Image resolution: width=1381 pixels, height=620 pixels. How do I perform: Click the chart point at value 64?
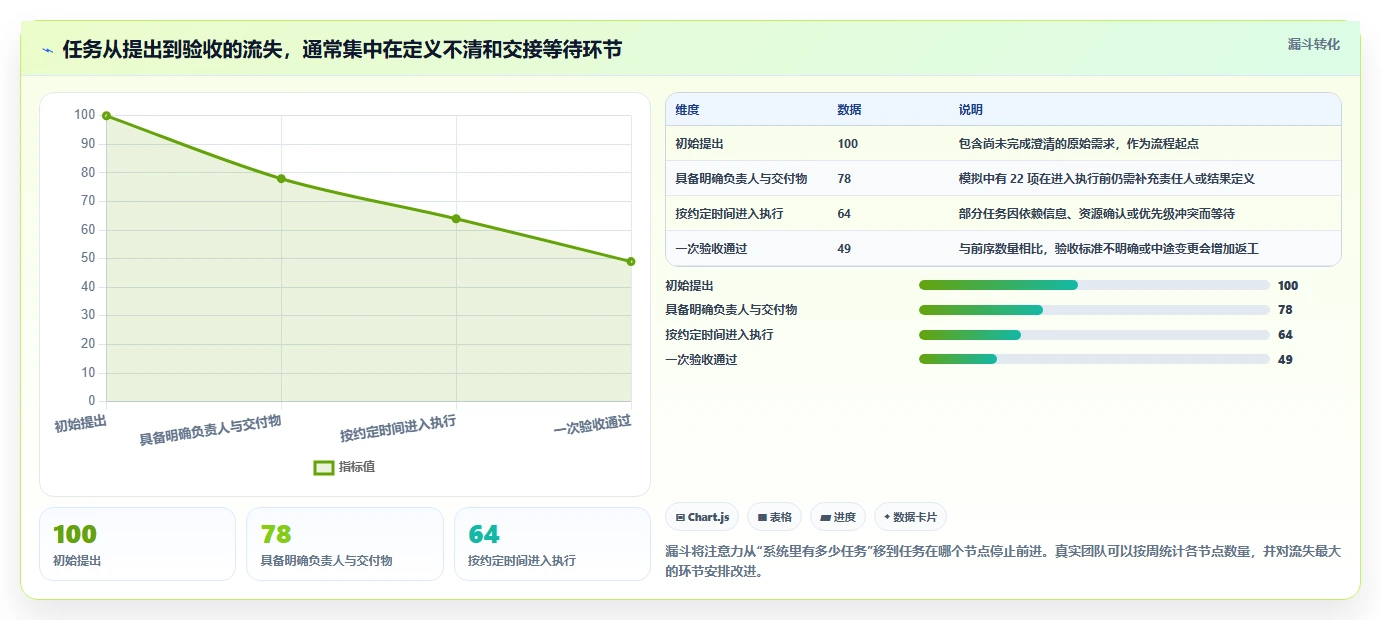pyautogui.click(x=456, y=219)
